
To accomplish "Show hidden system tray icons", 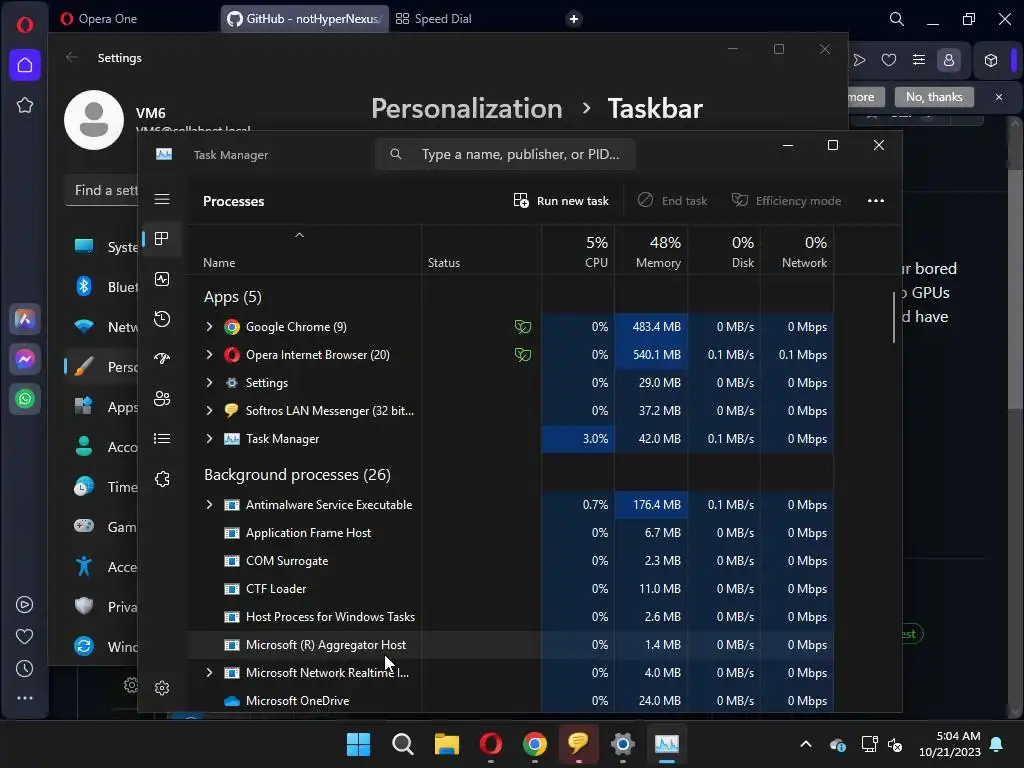I will tap(806, 744).
